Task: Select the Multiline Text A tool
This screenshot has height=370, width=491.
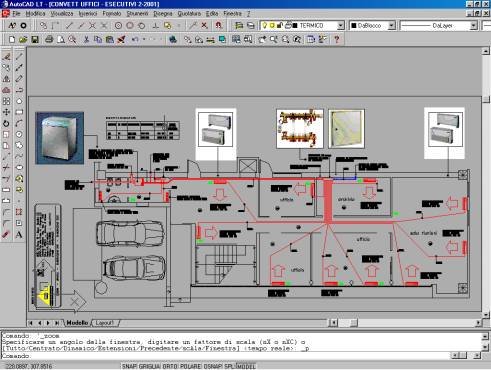Action: point(19,234)
